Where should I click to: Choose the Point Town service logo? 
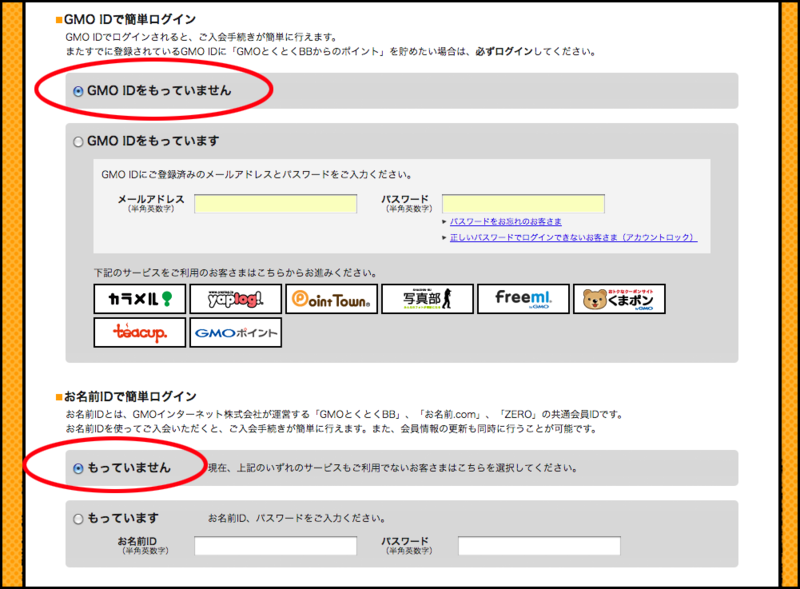coord(332,299)
